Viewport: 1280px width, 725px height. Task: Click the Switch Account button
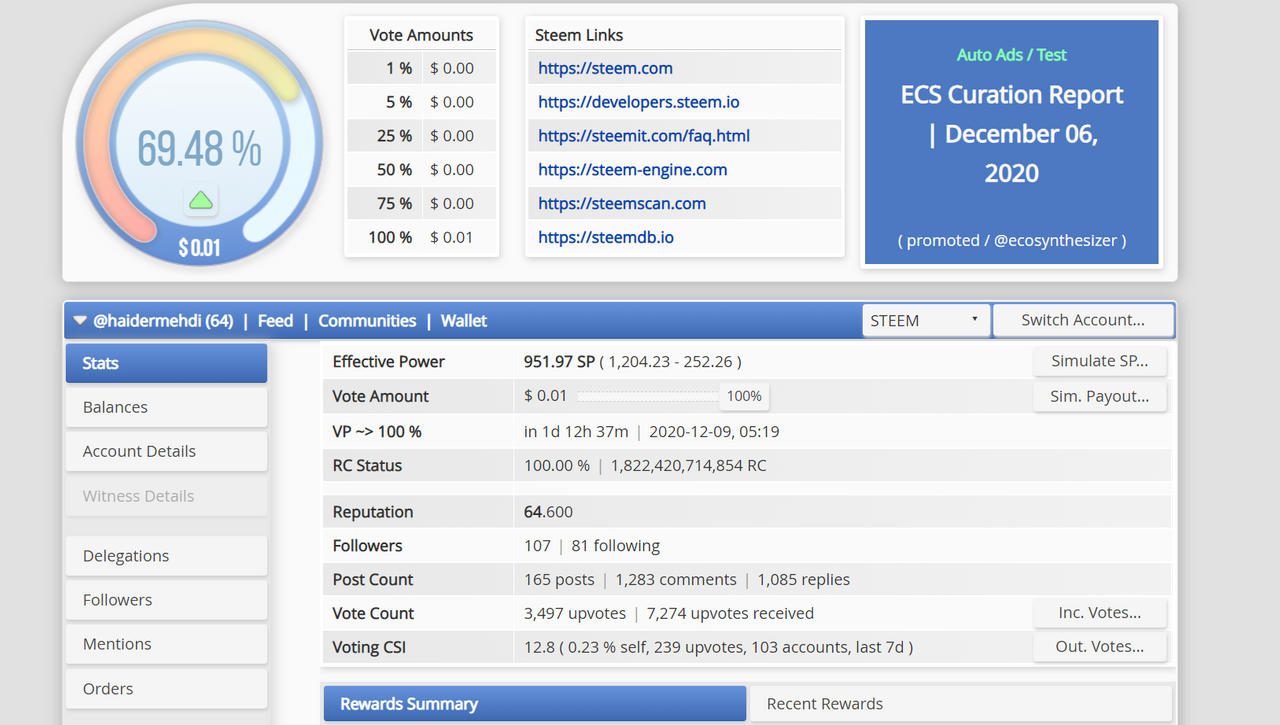1083,320
